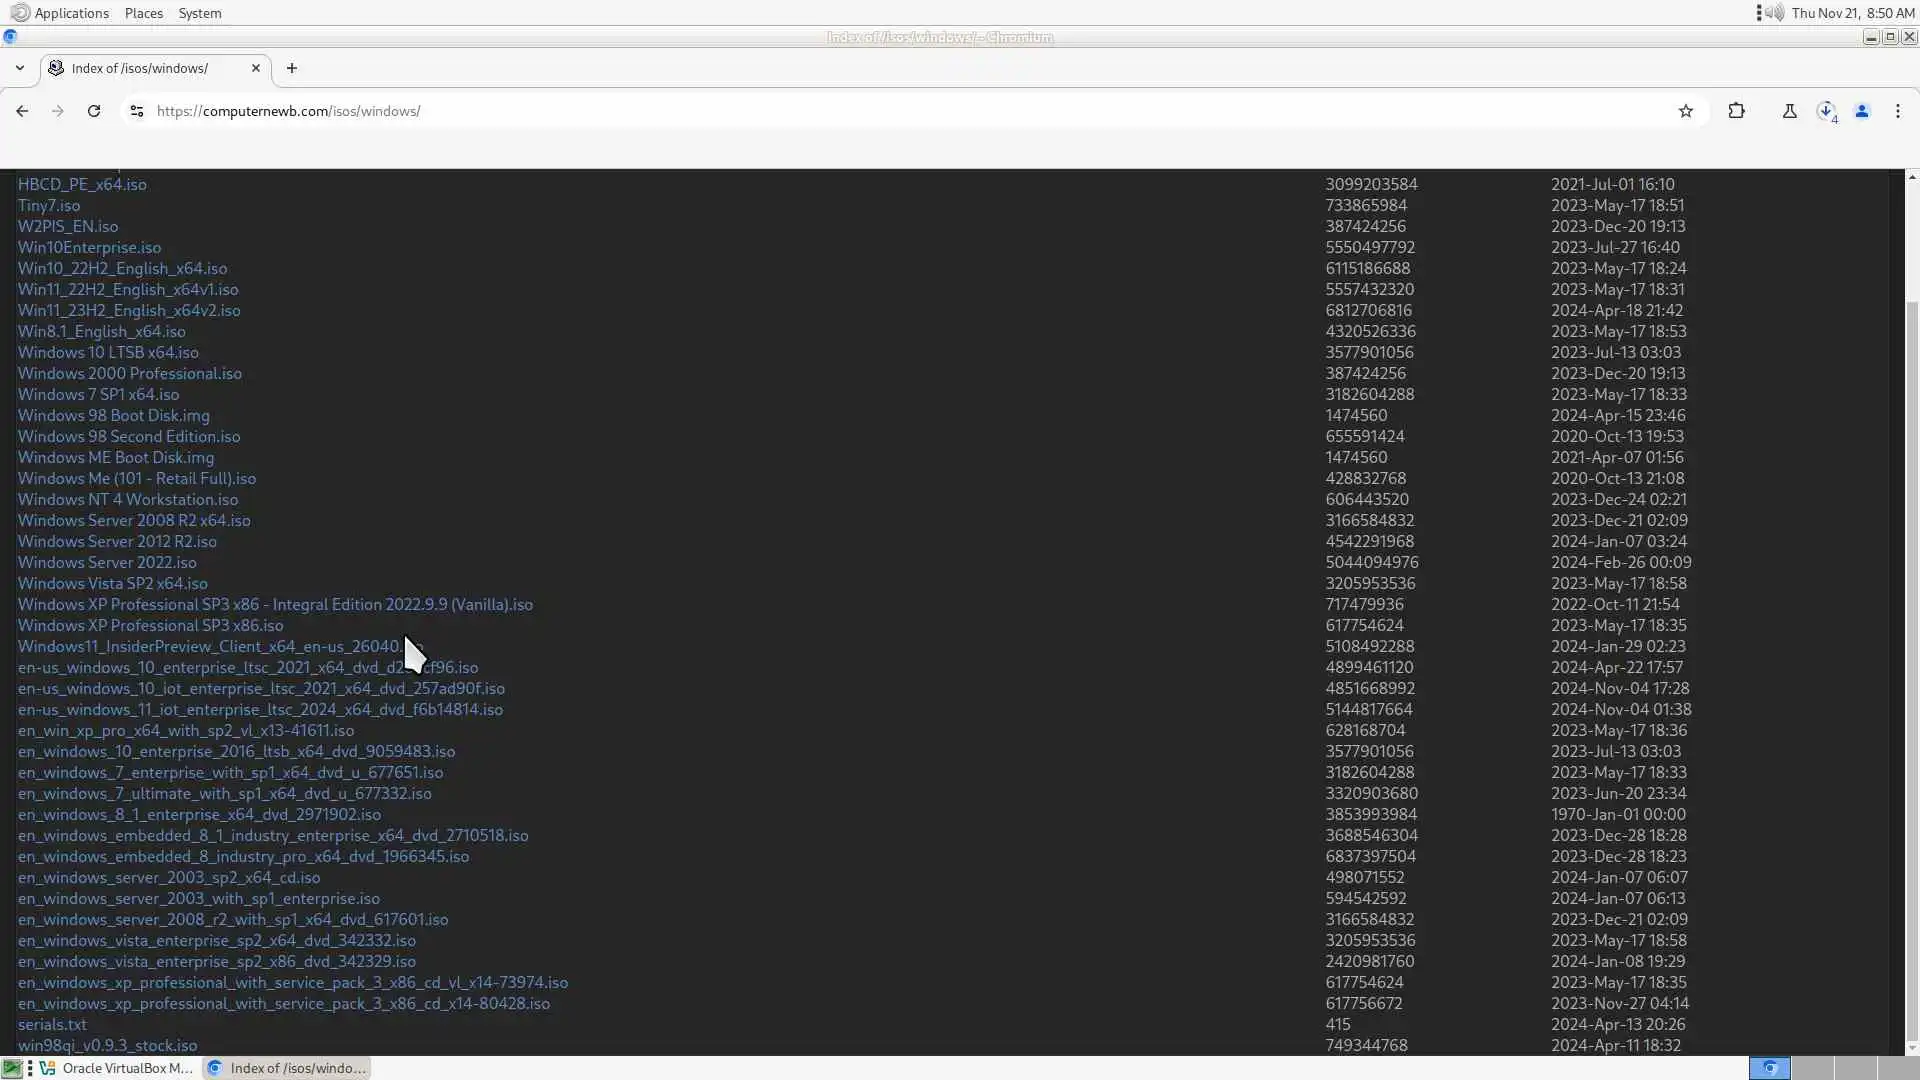The height and width of the screenshot is (1080, 1920).
Task: Reload the current page
Action: click(94, 111)
